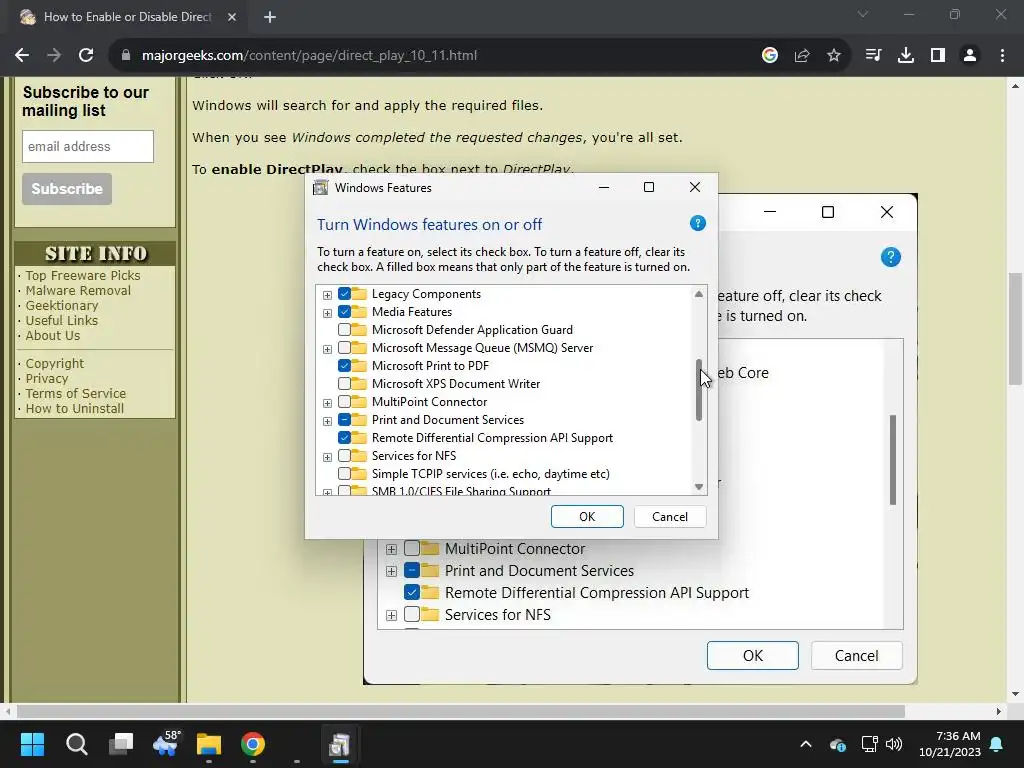
Task: Open Chrome three-dot menu
Action: pos(1002,56)
